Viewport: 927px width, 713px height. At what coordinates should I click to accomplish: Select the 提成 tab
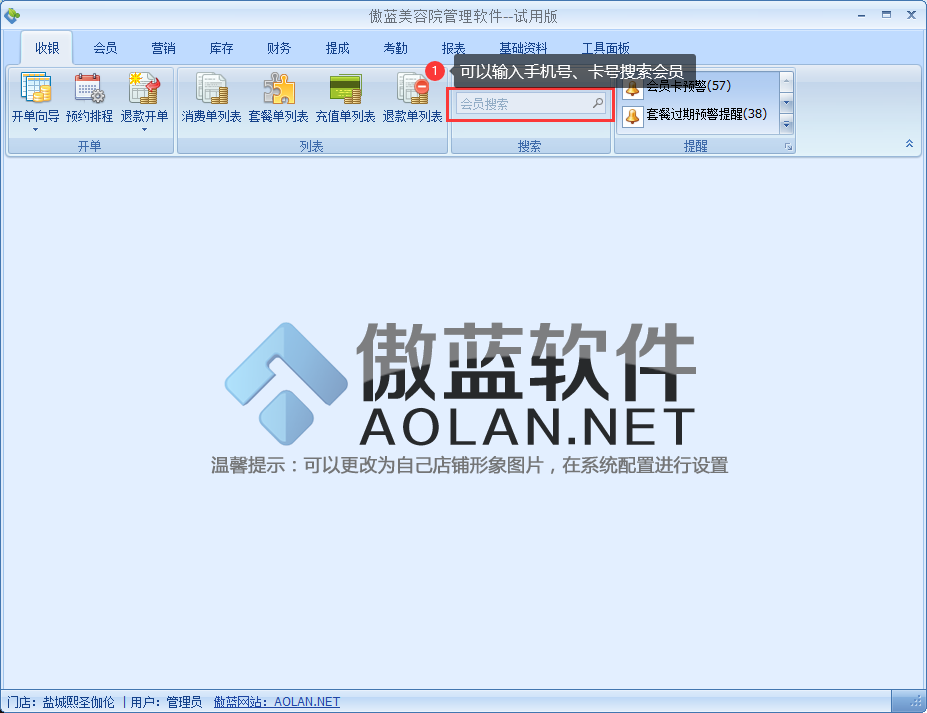pos(337,48)
